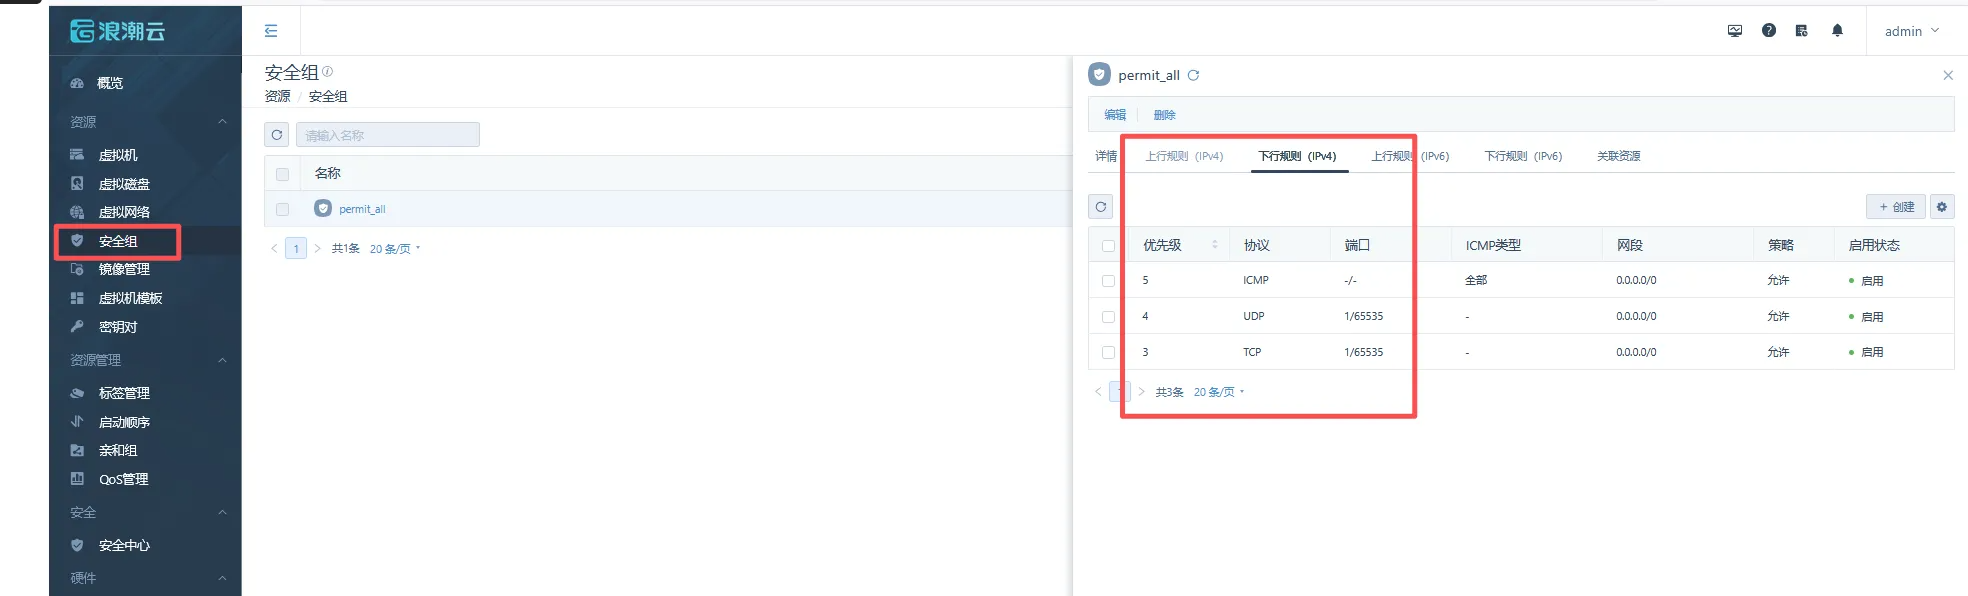This screenshot has width=1968, height=596.
Task: Open 虚拟机模板 in the sidebar
Action: 130,298
